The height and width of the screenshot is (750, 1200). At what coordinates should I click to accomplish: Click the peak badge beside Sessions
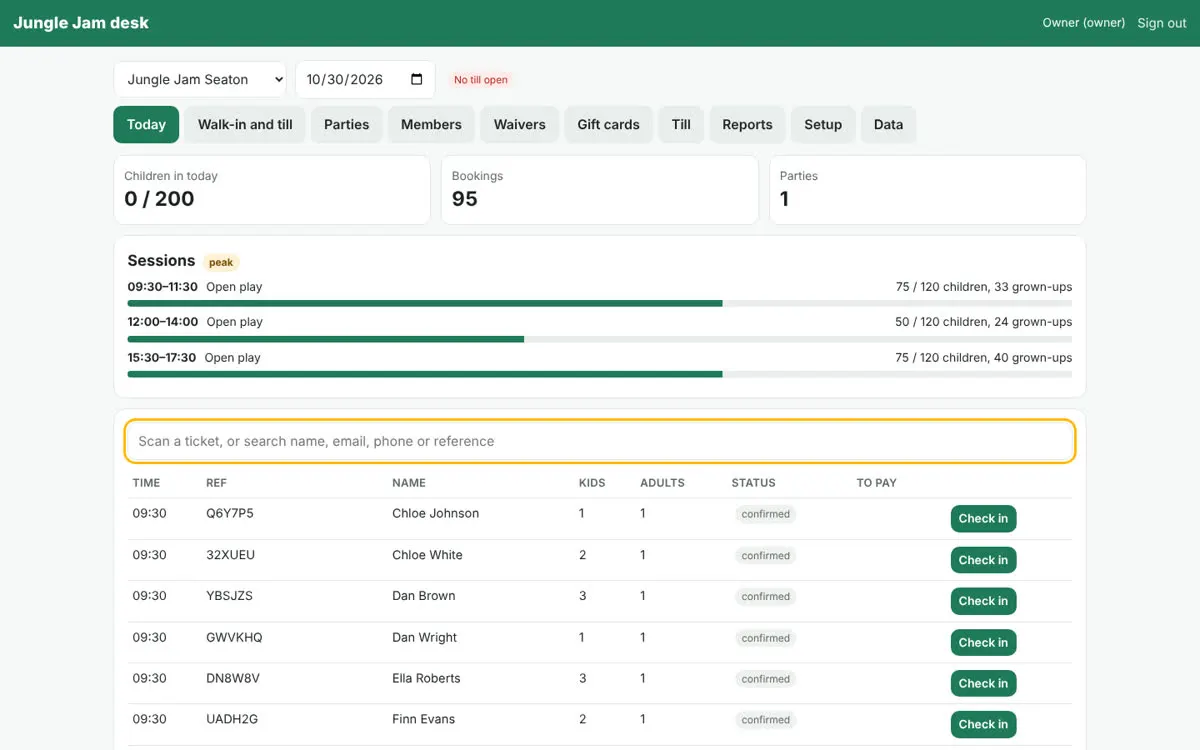[x=221, y=262]
